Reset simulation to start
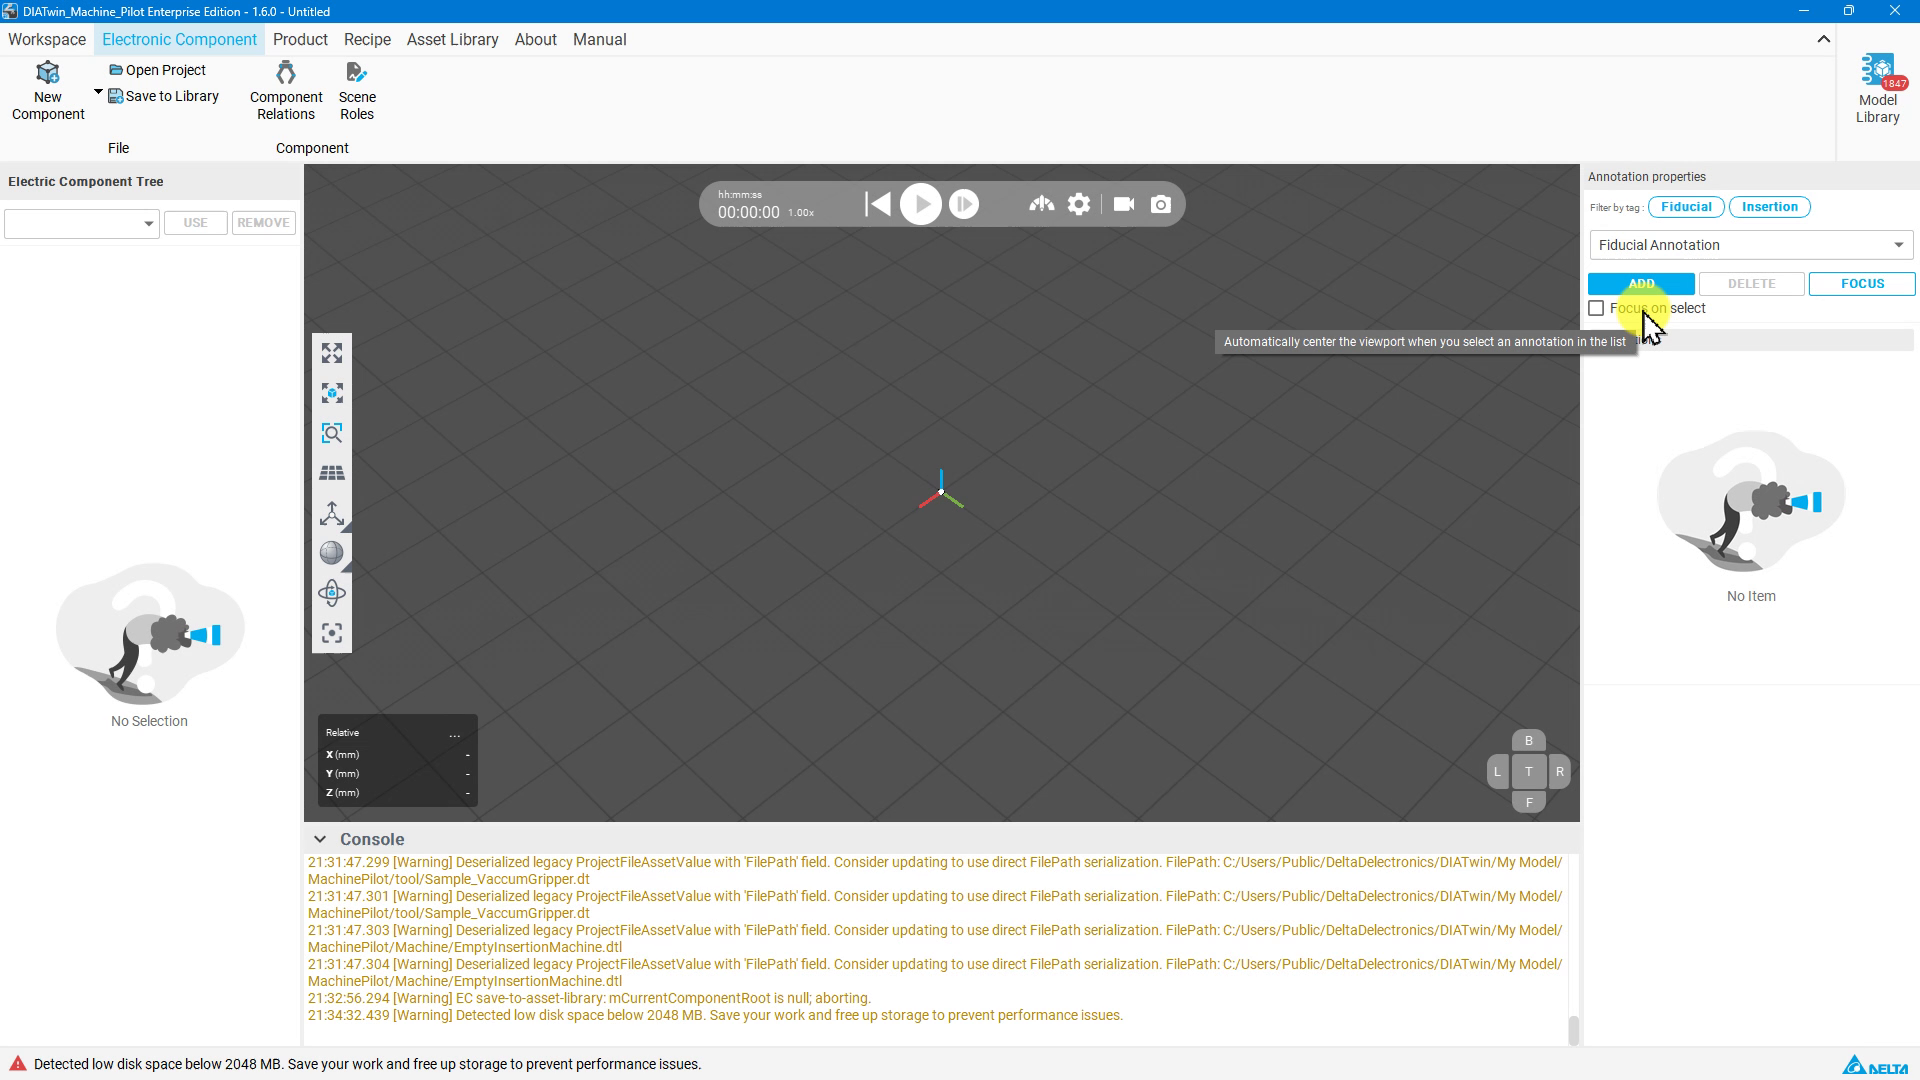The width and height of the screenshot is (1920, 1080). click(877, 204)
